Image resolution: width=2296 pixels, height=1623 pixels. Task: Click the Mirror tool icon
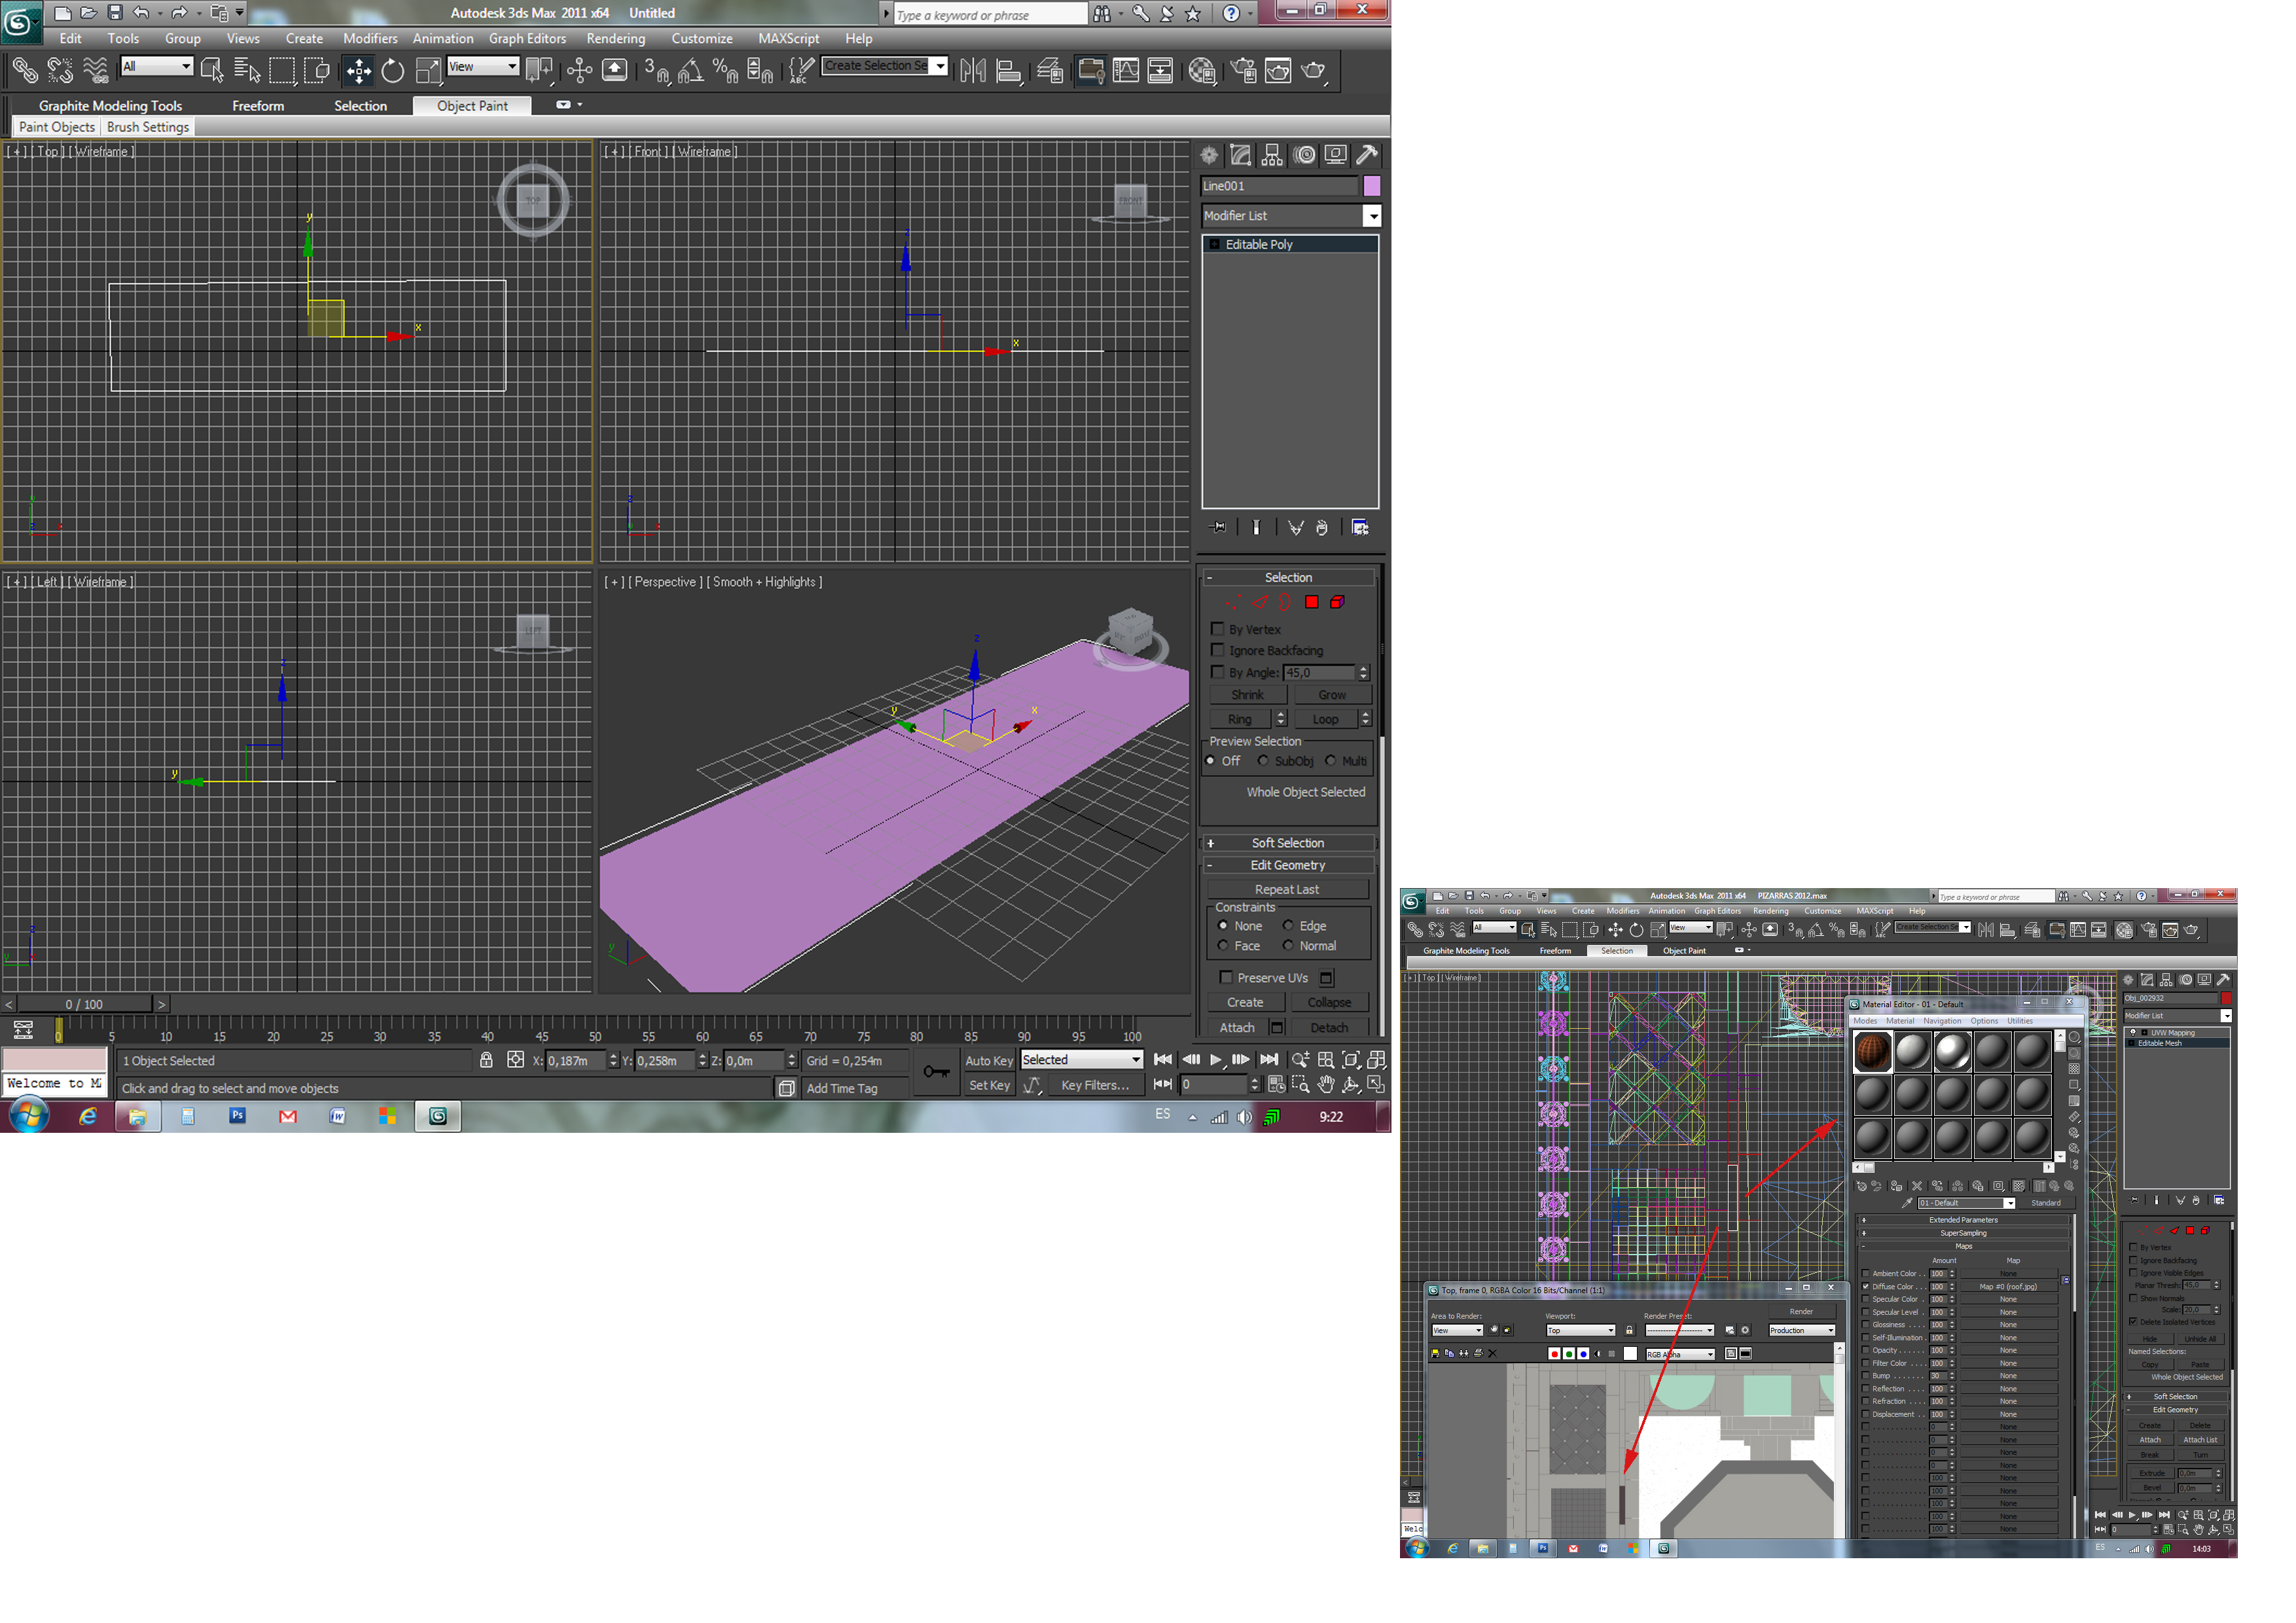(x=972, y=70)
